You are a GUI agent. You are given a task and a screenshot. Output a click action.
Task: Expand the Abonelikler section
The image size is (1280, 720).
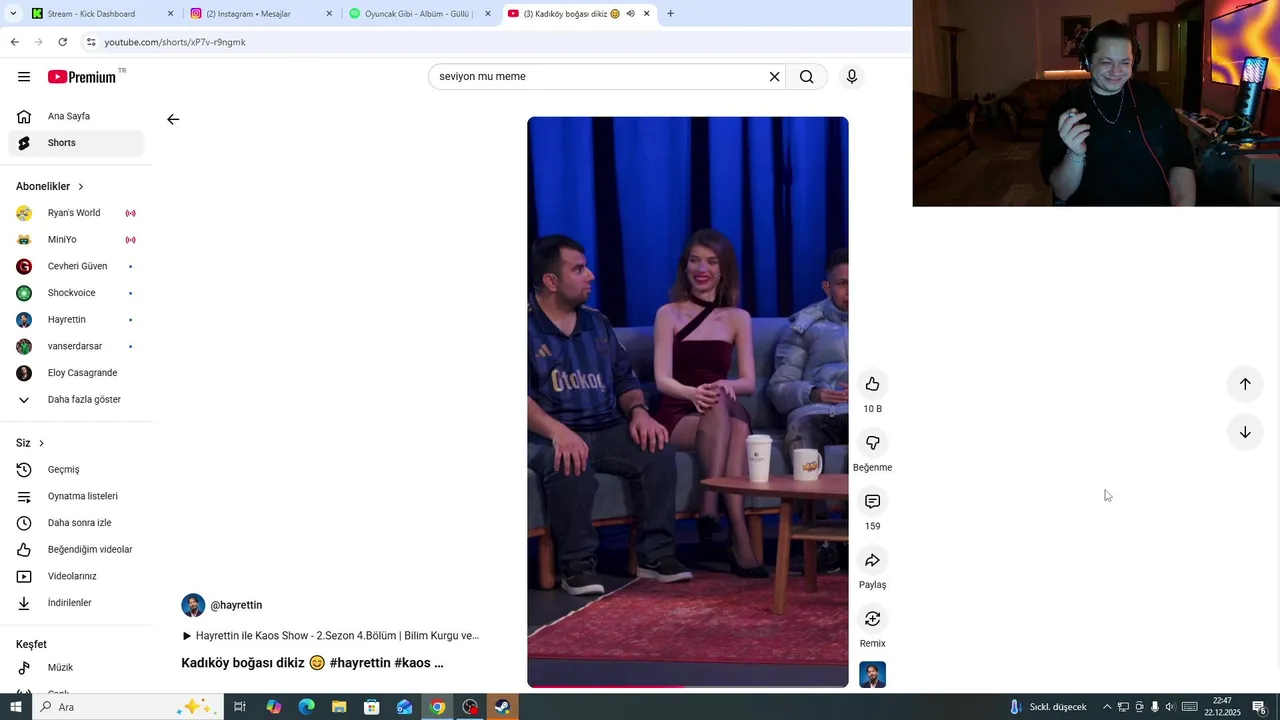pyautogui.click(x=50, y=186)
